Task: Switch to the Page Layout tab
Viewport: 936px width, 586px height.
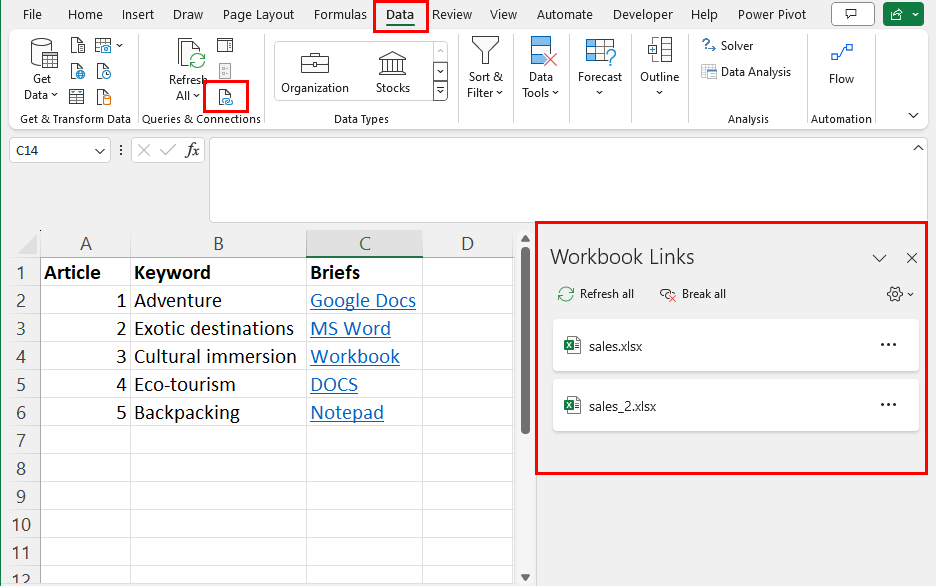Action: pos(258,14)
